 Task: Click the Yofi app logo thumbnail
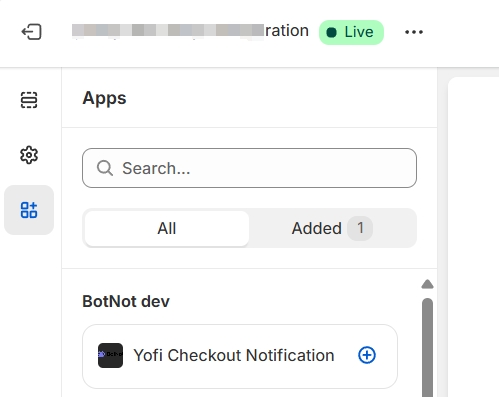coord(110,355)
